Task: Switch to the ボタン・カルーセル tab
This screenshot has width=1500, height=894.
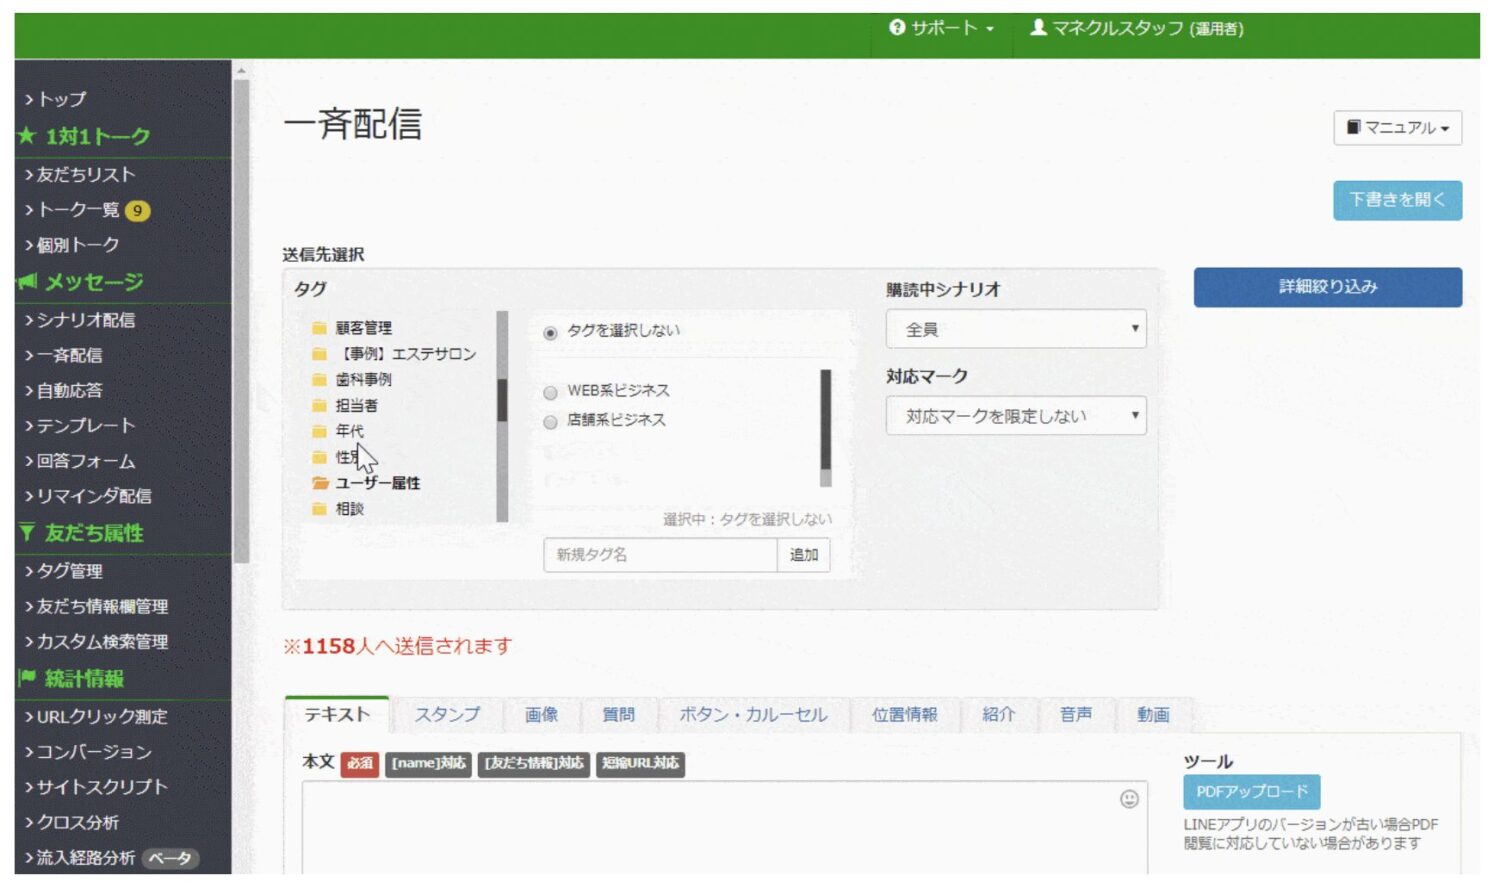Action: [x=753, y=715]
